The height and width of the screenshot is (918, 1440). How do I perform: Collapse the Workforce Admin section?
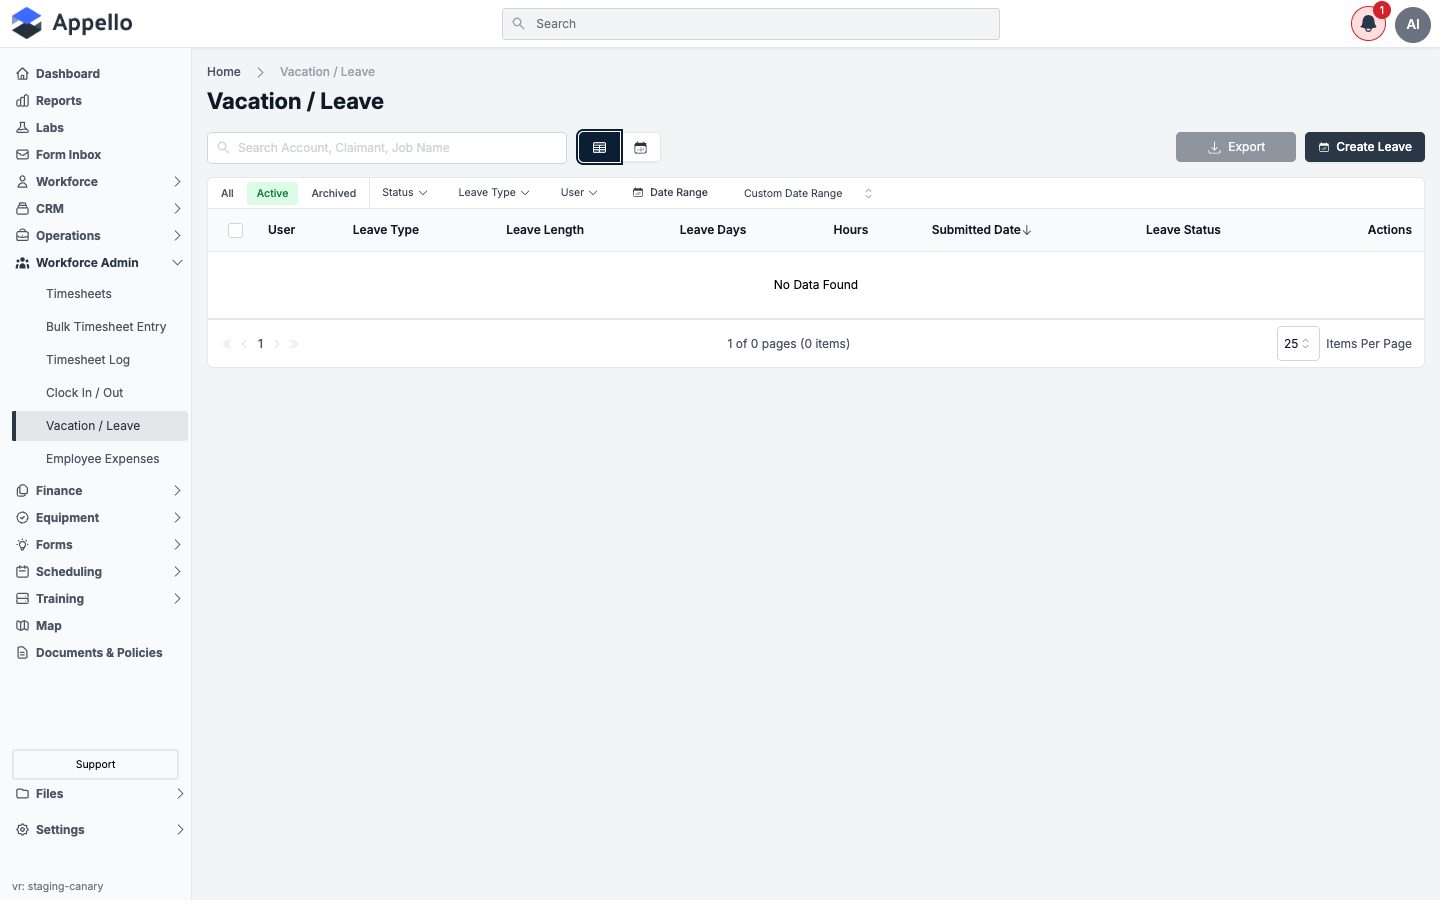click(x=100, y=263)
